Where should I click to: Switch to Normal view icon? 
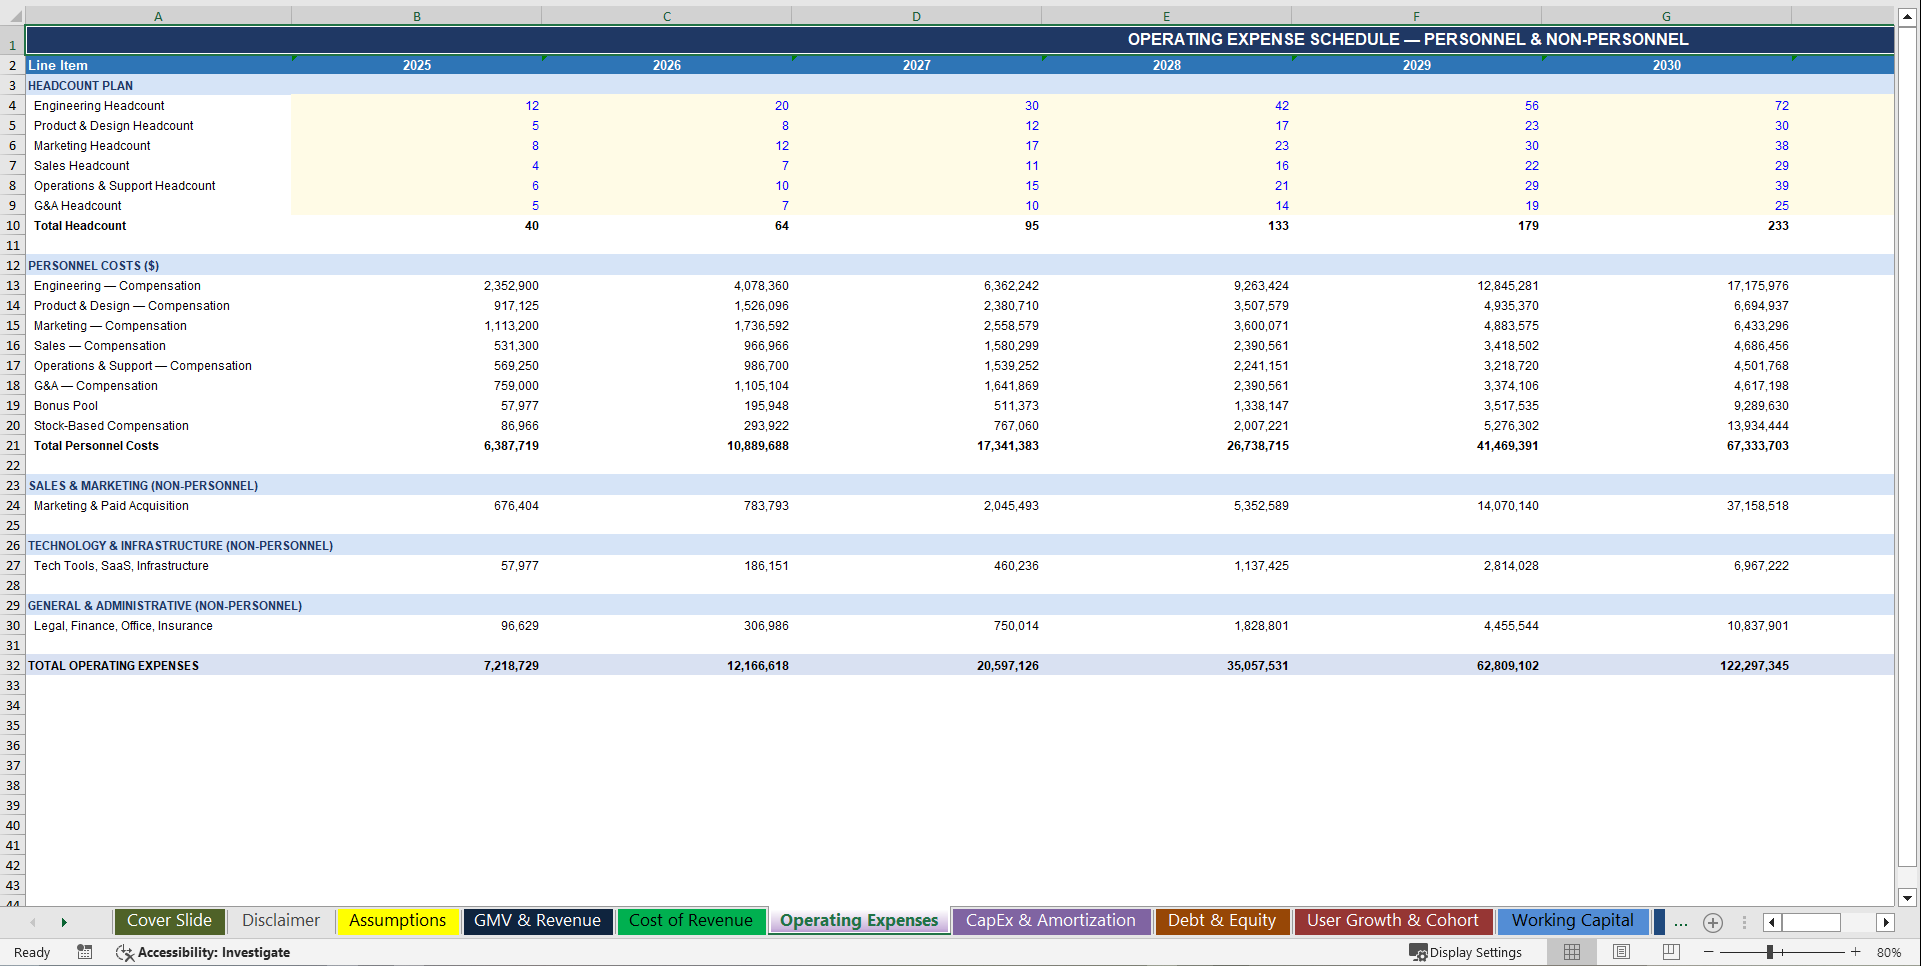click(x=1571, y=952)
